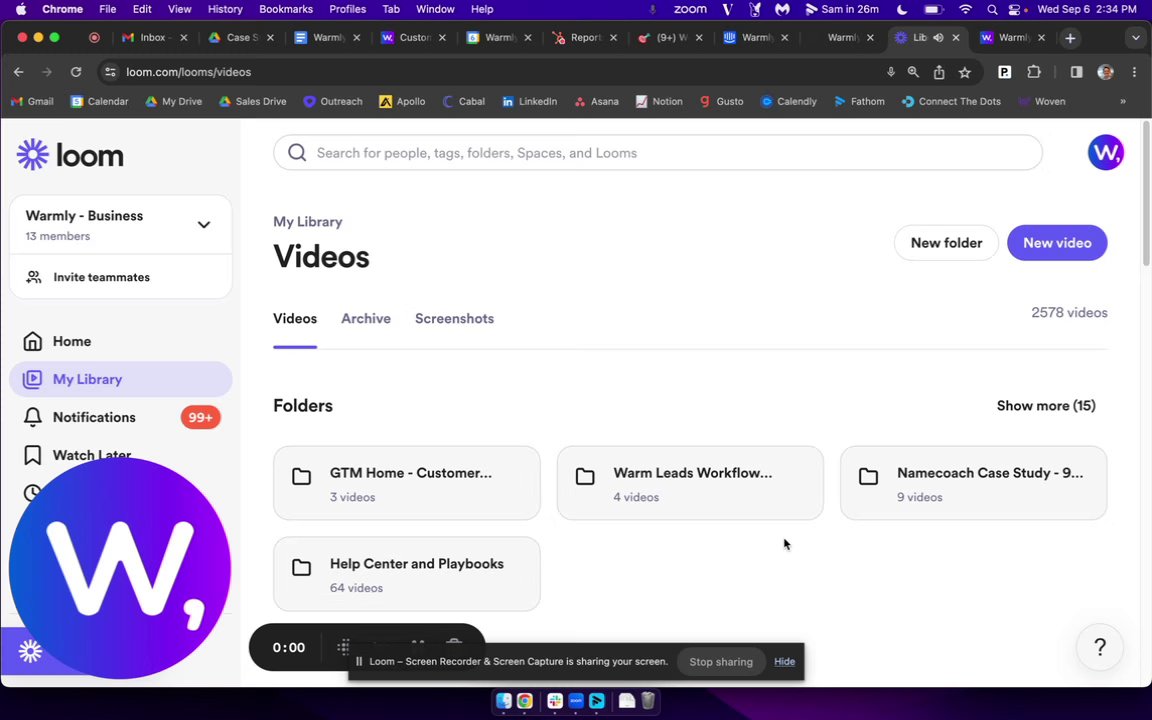Show hidden bookmarks with the double chevron
The width and height of the screenshot is (1152, 720).
coord(1123,101)
